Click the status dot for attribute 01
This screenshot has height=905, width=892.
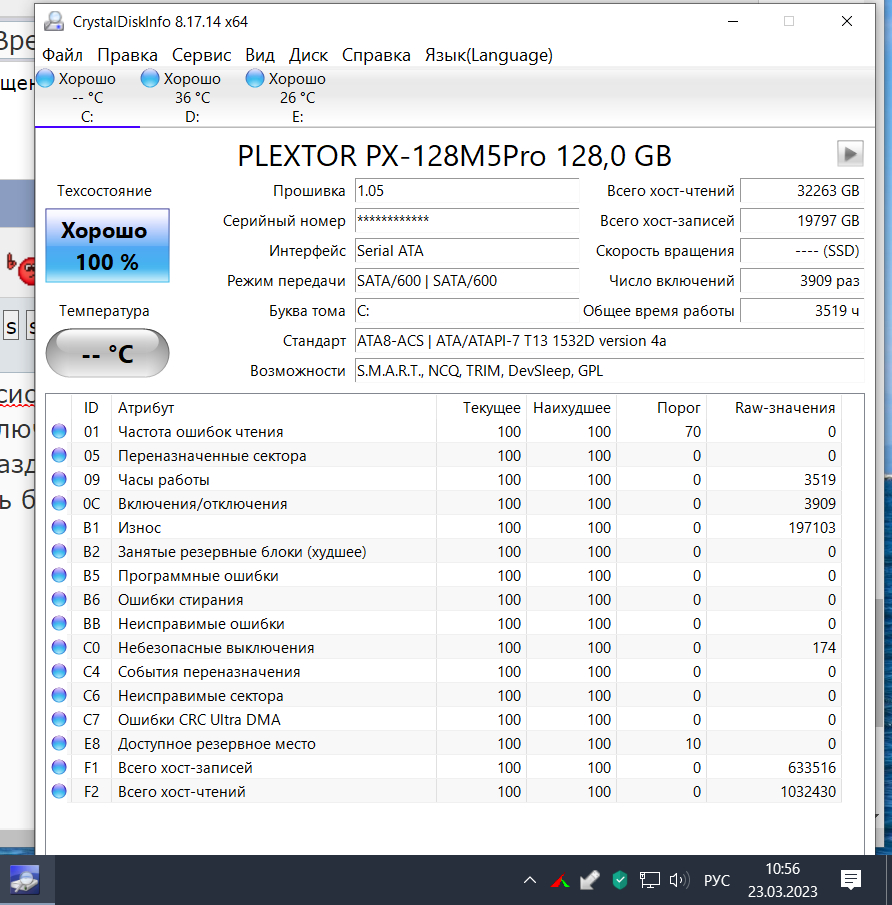tap(59, 431)
